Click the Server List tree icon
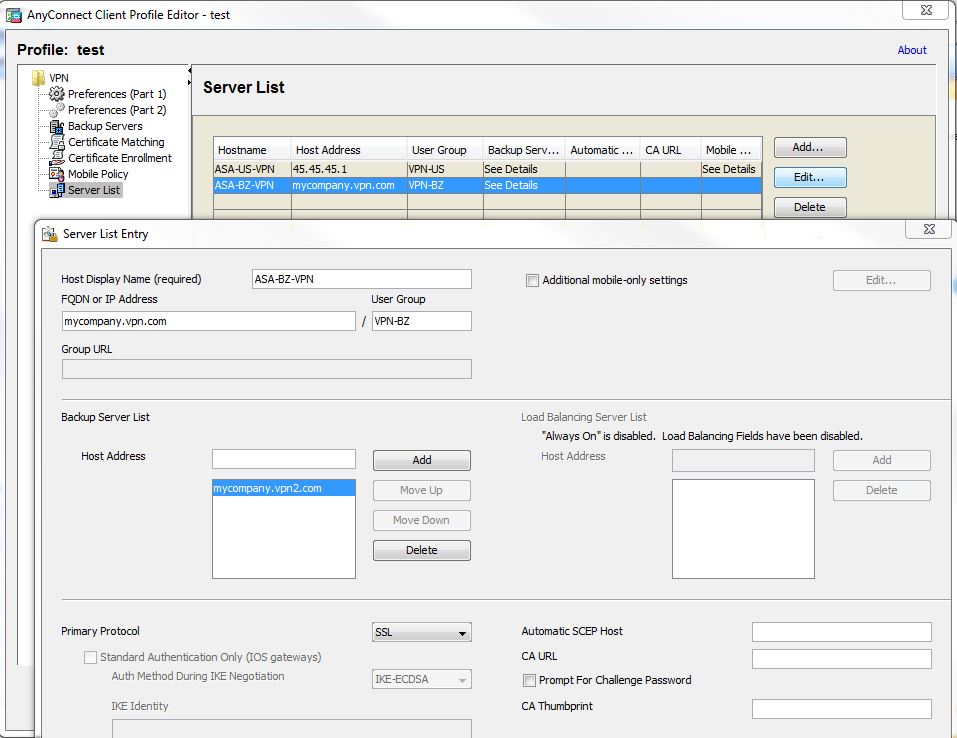Image resolution: width=957 pixels, height=738 pixels. [57, 190]
